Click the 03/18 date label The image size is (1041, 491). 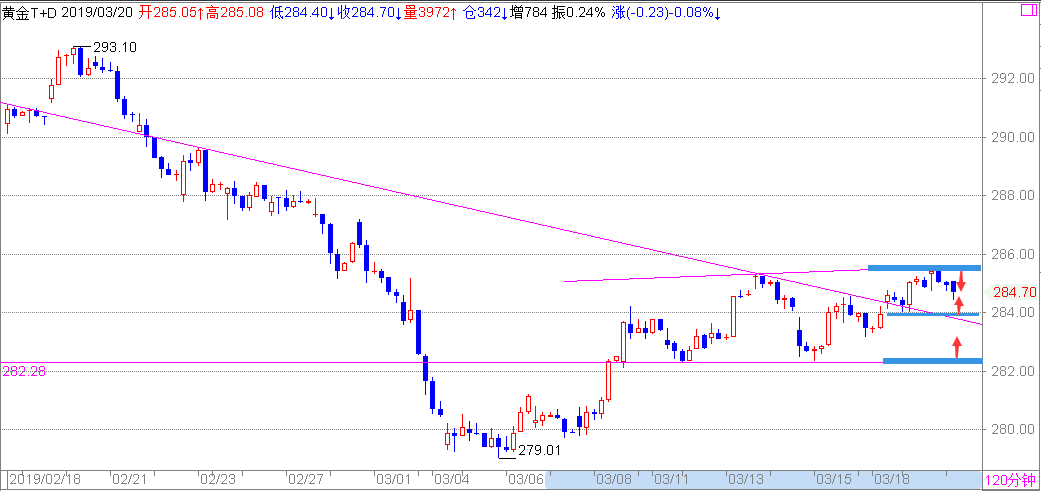pos(890,479)
